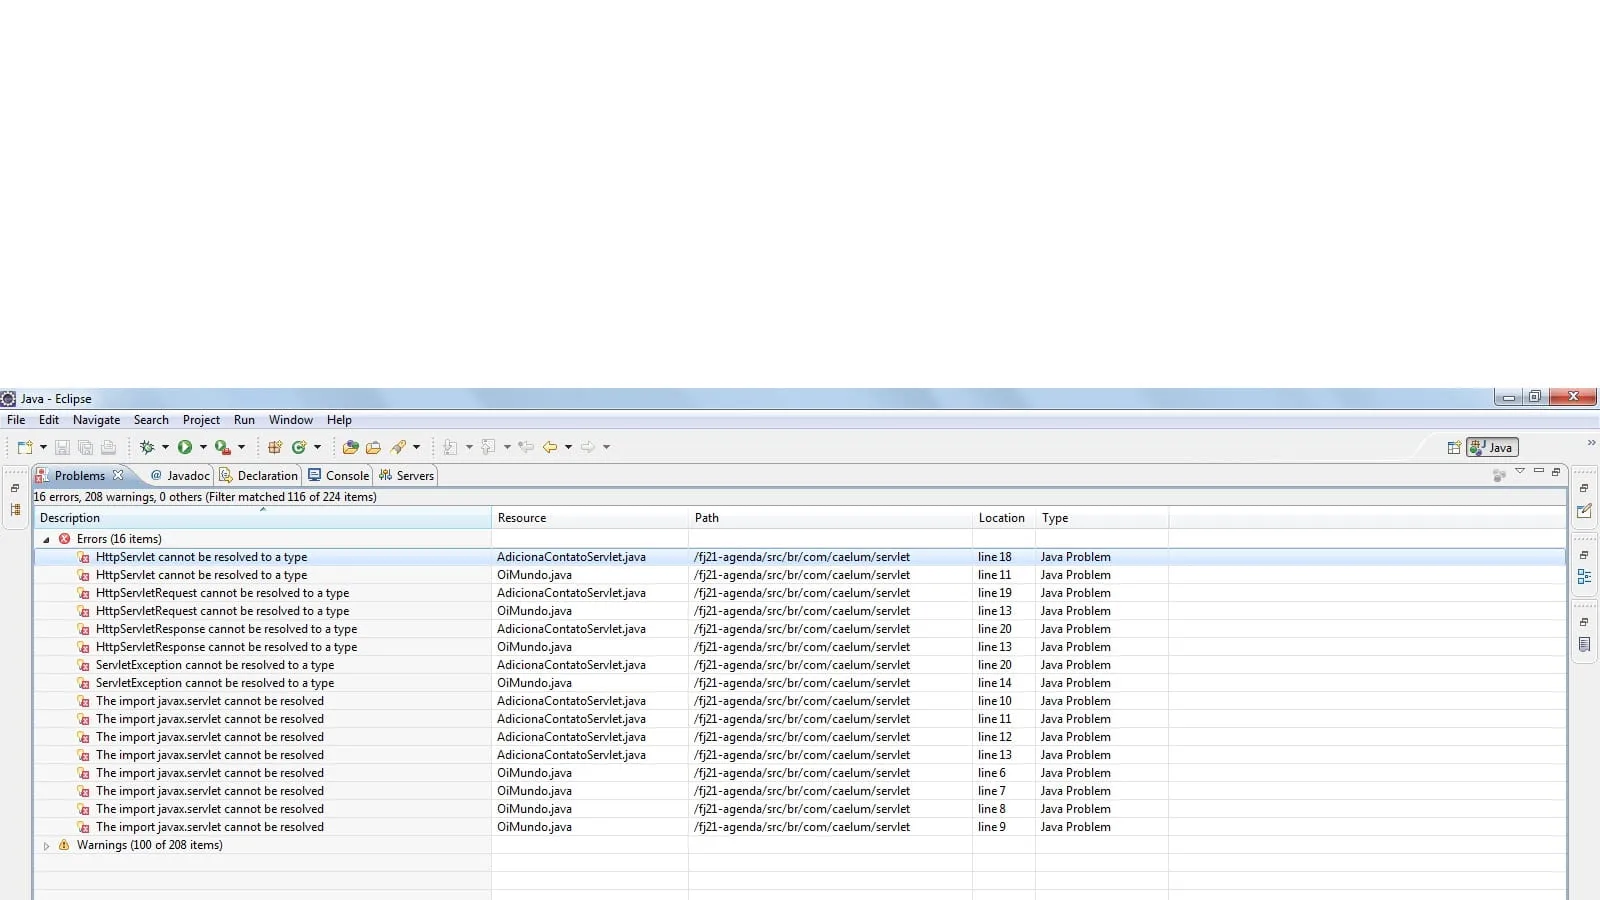Open the Project menu

tap(201, 420)
